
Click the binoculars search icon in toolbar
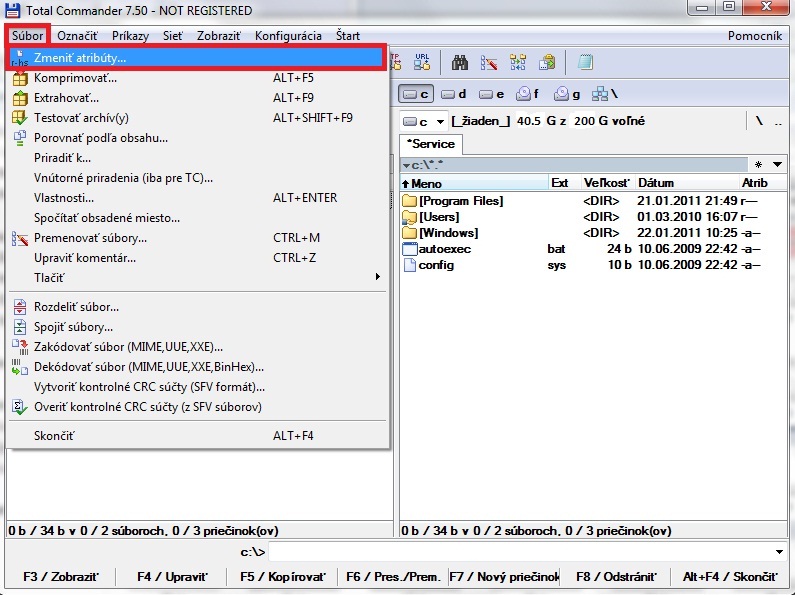[x=459, y=63]
